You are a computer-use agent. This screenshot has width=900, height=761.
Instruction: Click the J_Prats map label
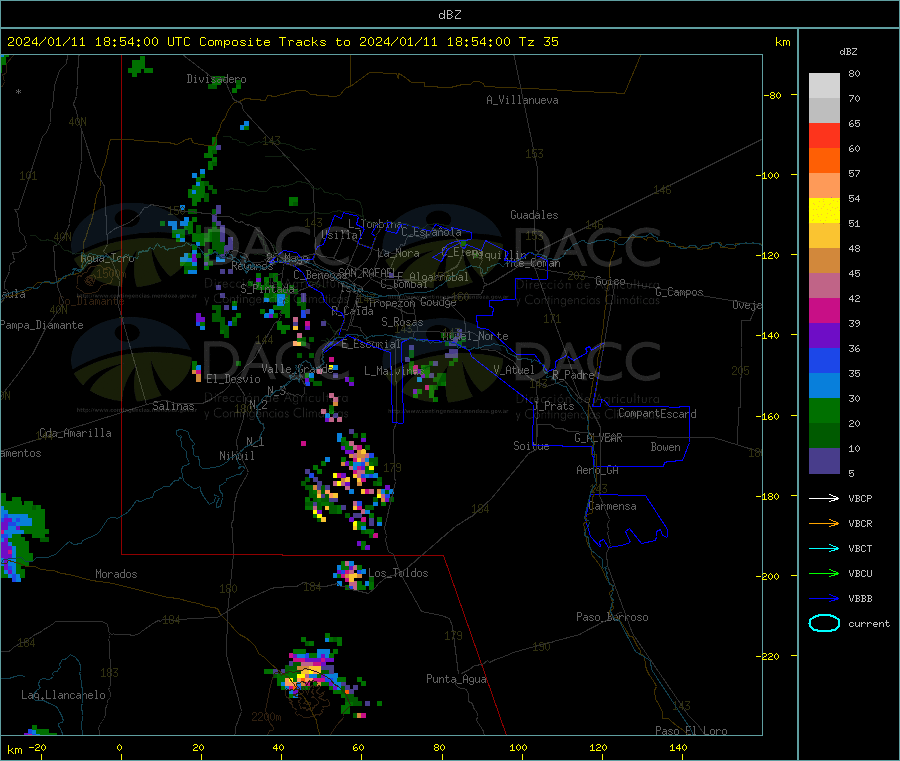click(553, 406)
